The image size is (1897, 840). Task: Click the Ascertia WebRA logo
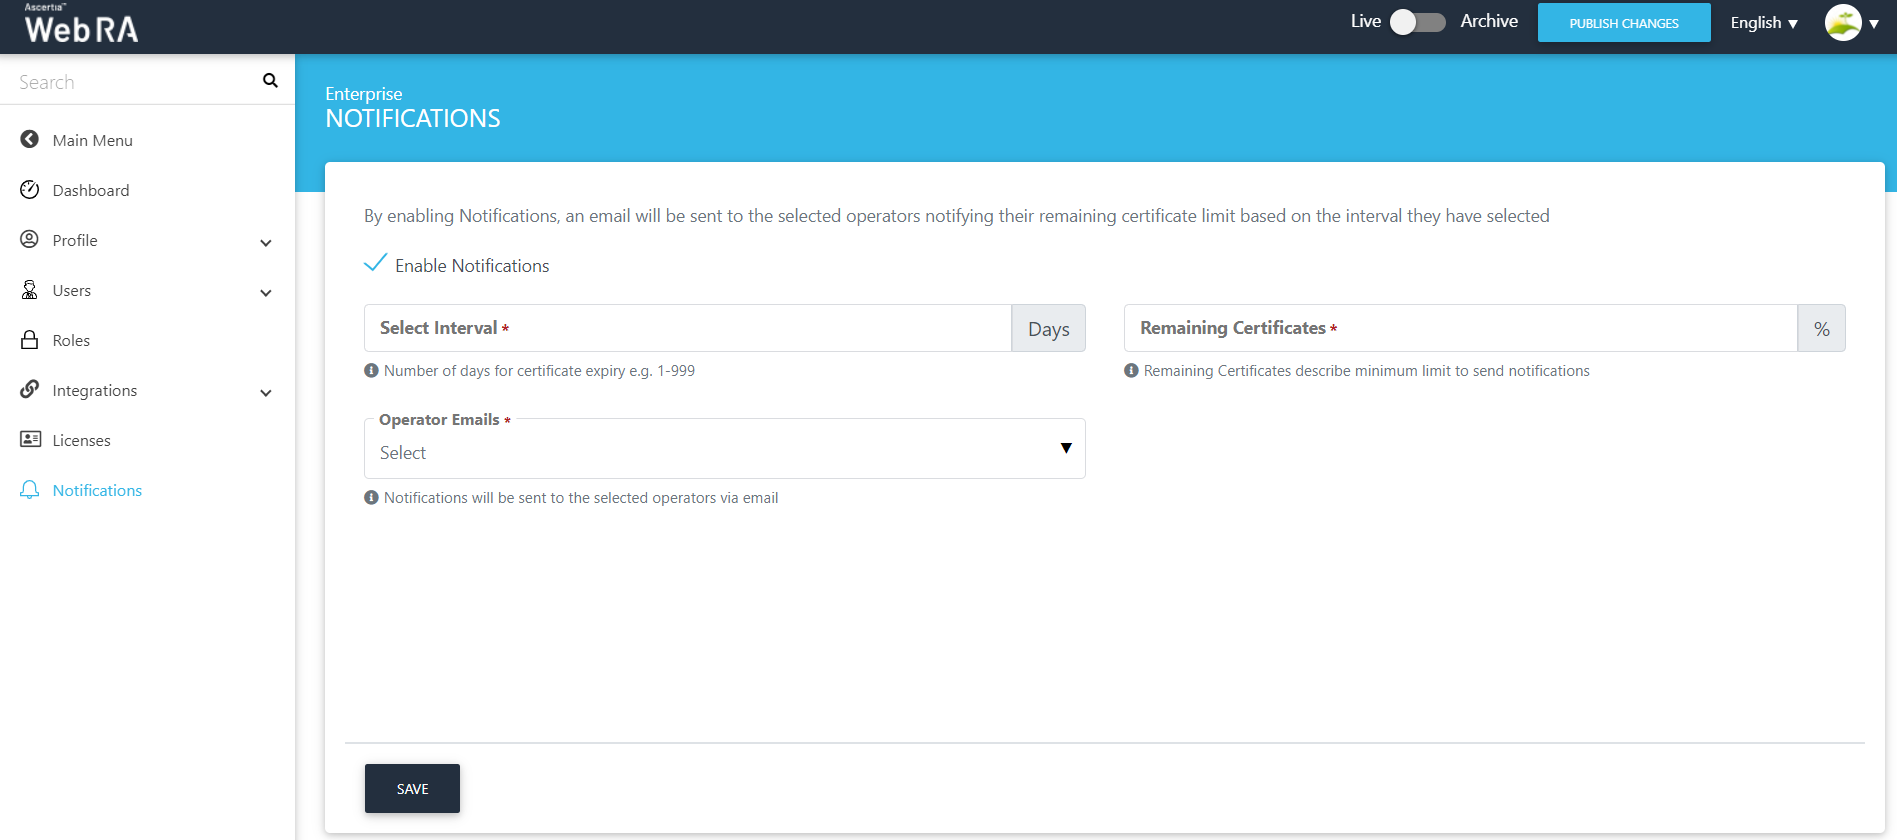(81, 24)
